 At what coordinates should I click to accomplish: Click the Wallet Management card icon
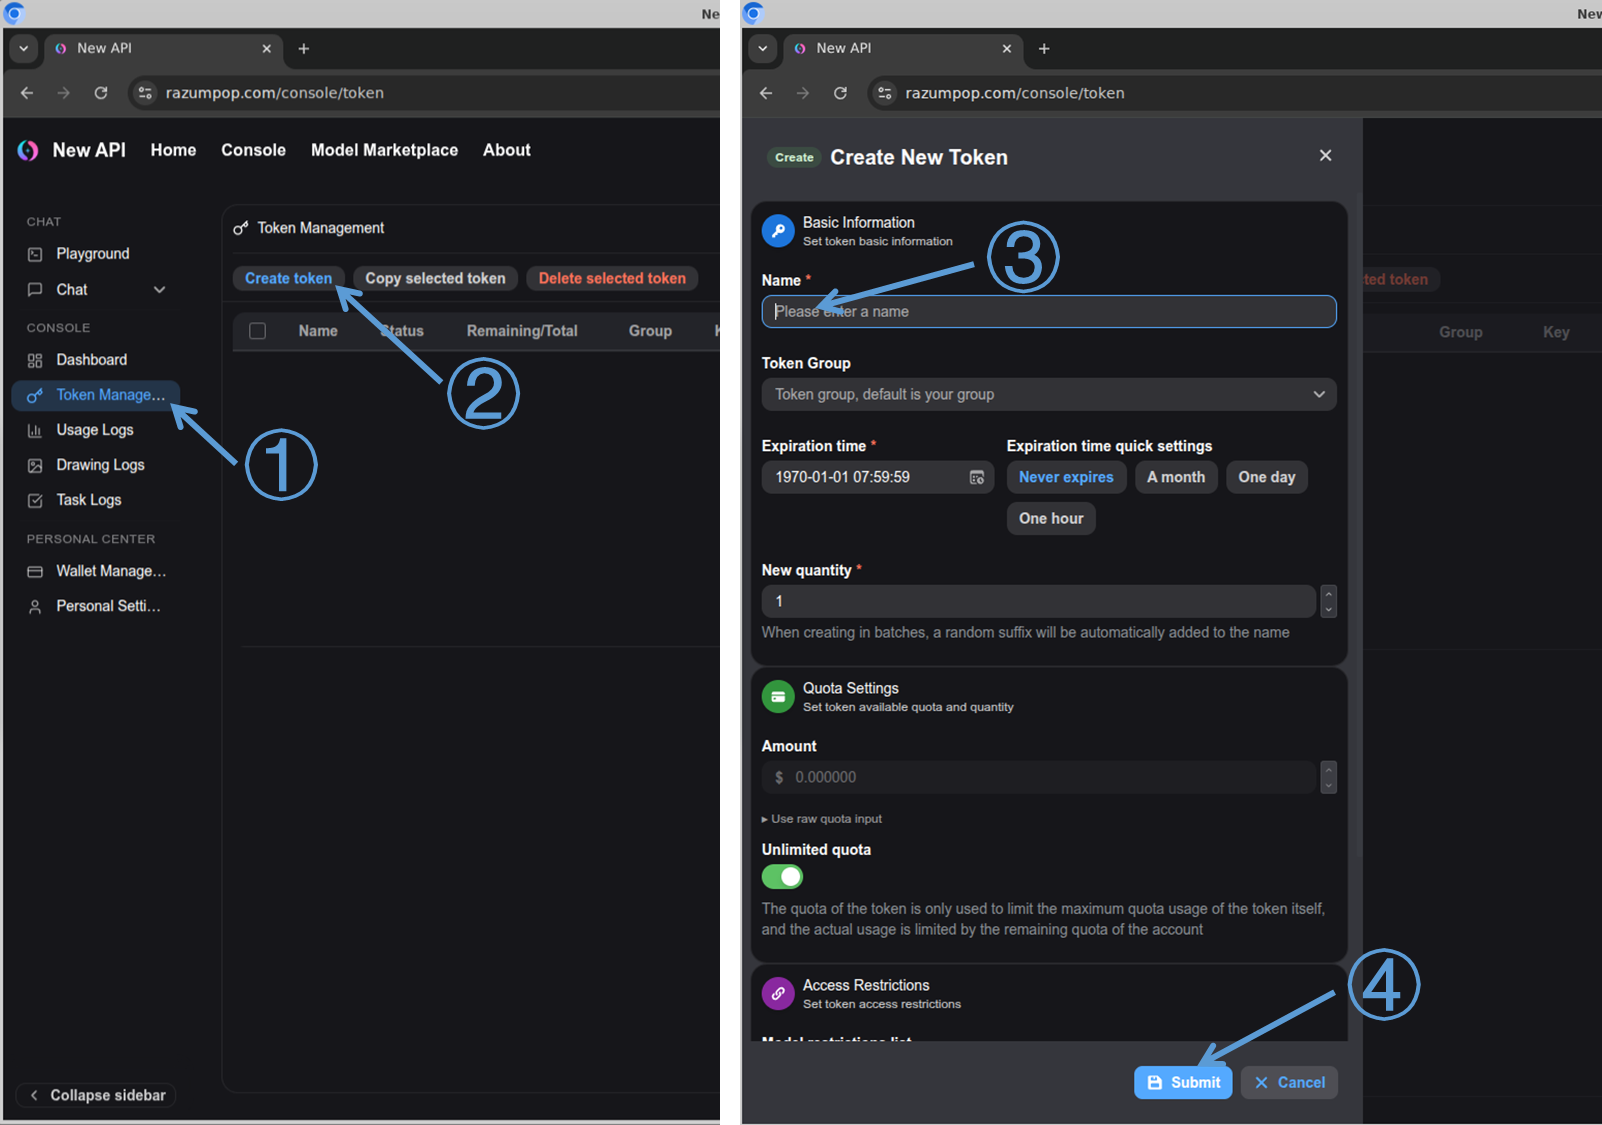pyautogui.click(x=35, y=571)
